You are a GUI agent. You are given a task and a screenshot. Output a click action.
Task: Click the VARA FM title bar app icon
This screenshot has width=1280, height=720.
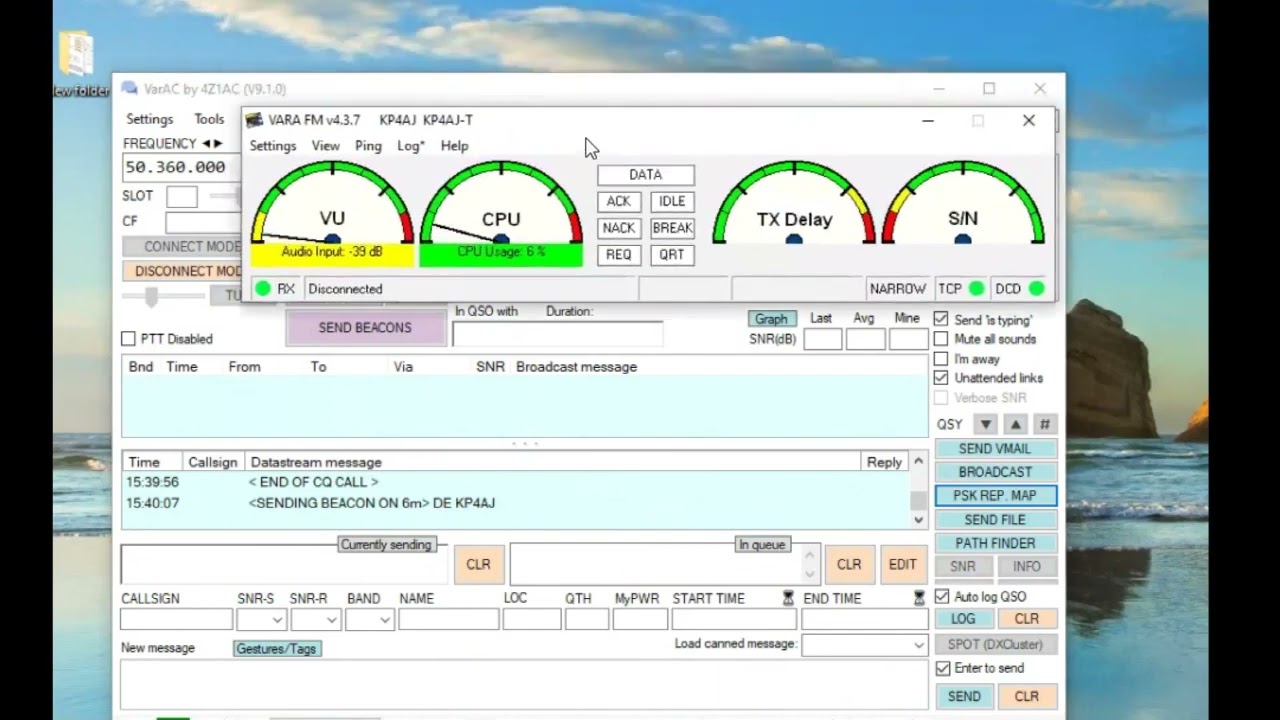pos(254,120)
